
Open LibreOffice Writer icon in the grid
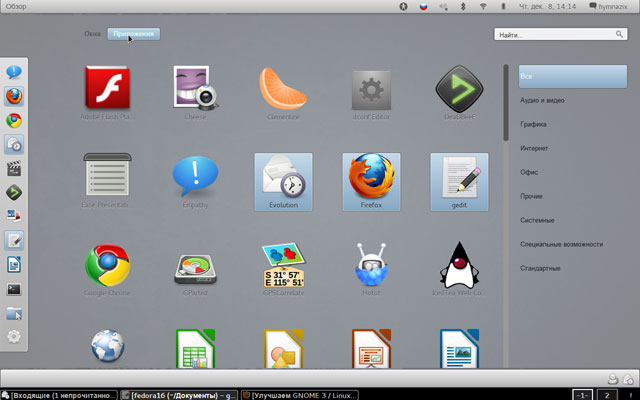459,348
